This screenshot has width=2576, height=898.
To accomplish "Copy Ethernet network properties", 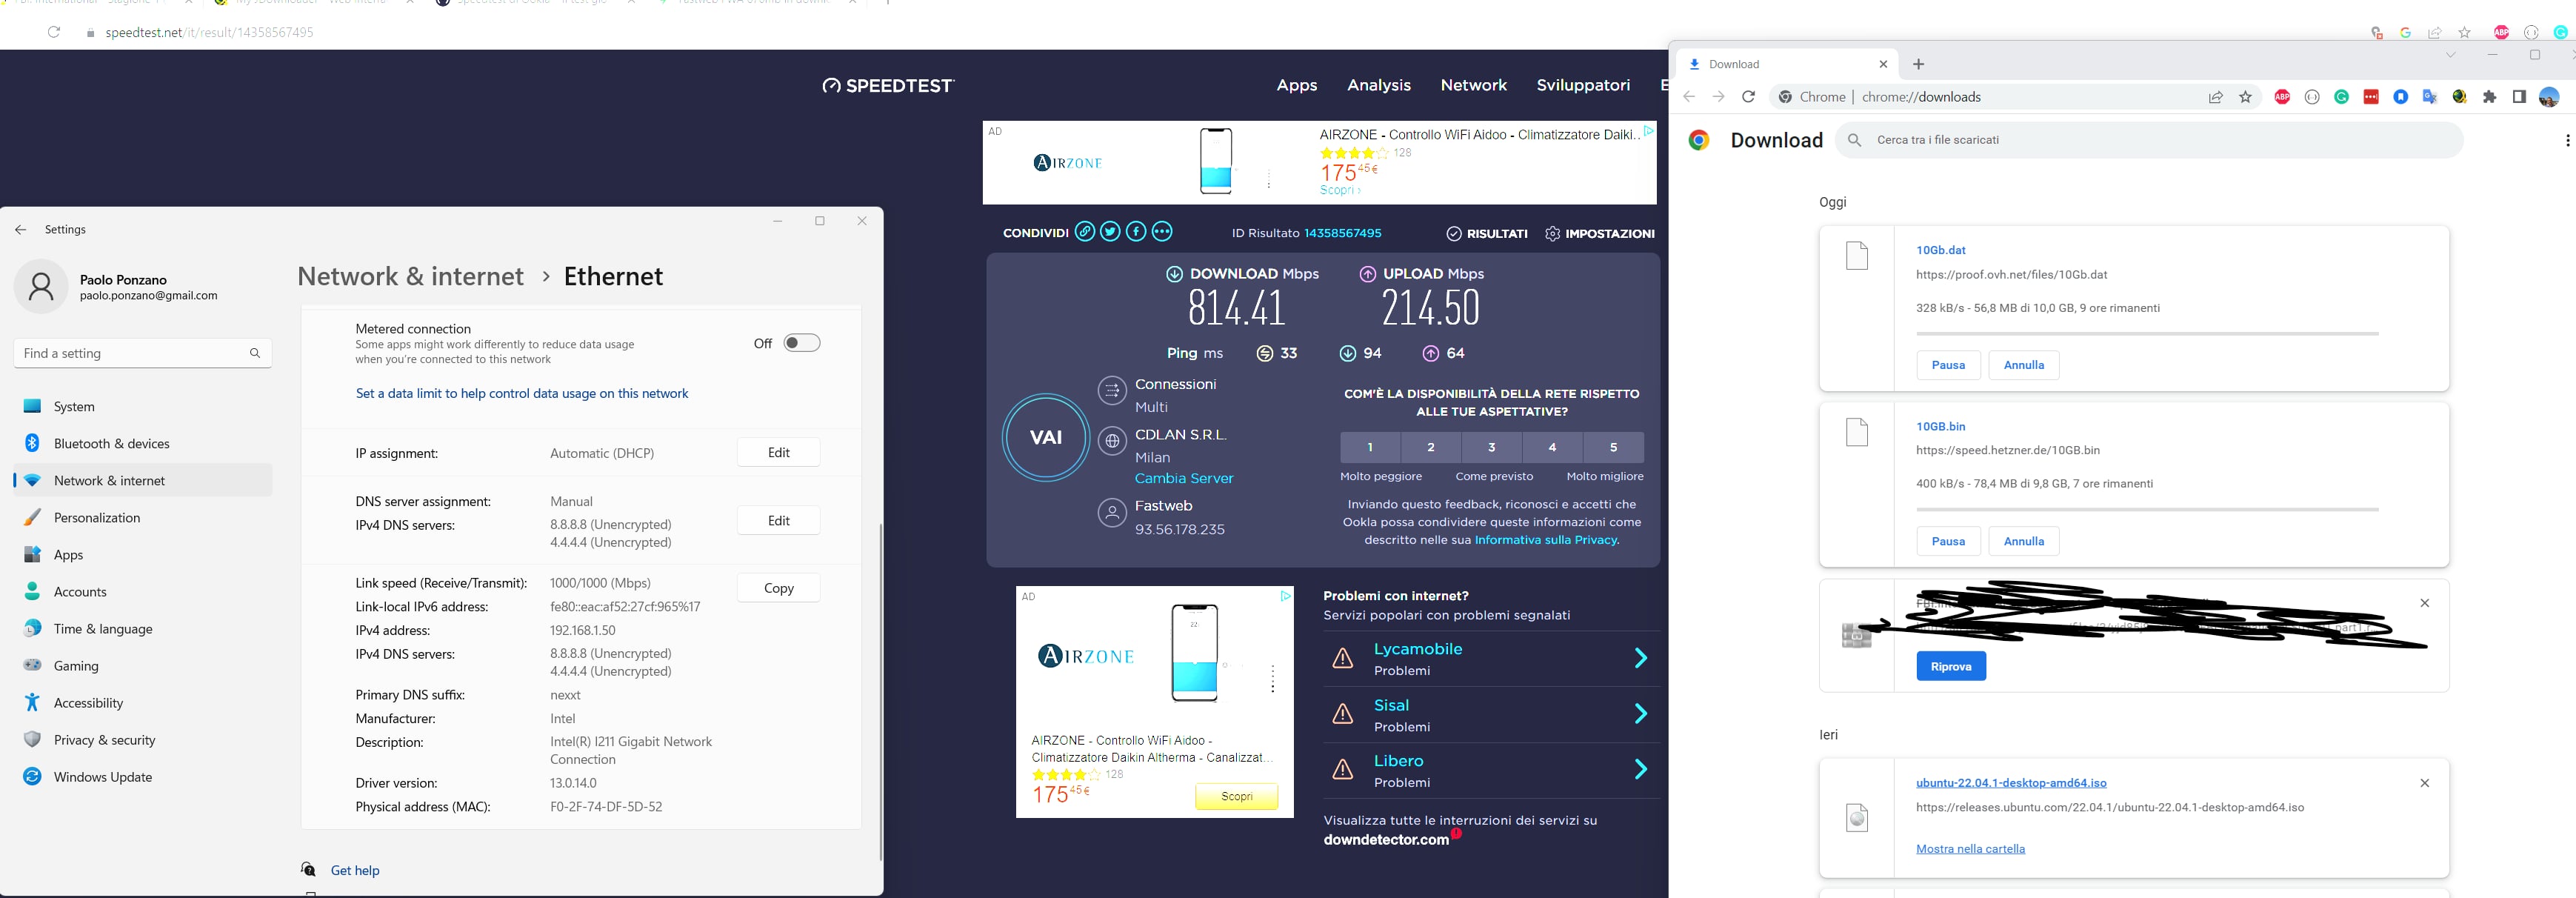I will coord(779,588).
